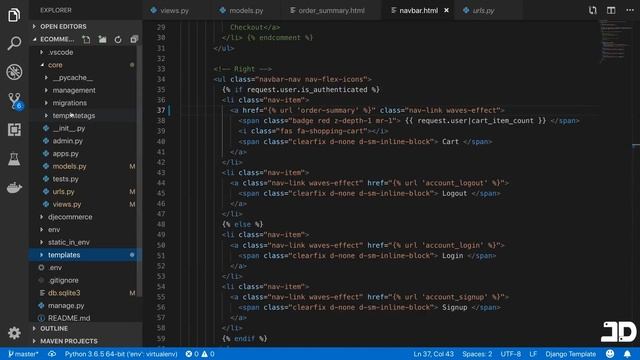Open models.py in the file tree
640x360 pixels.
(69, 166)
